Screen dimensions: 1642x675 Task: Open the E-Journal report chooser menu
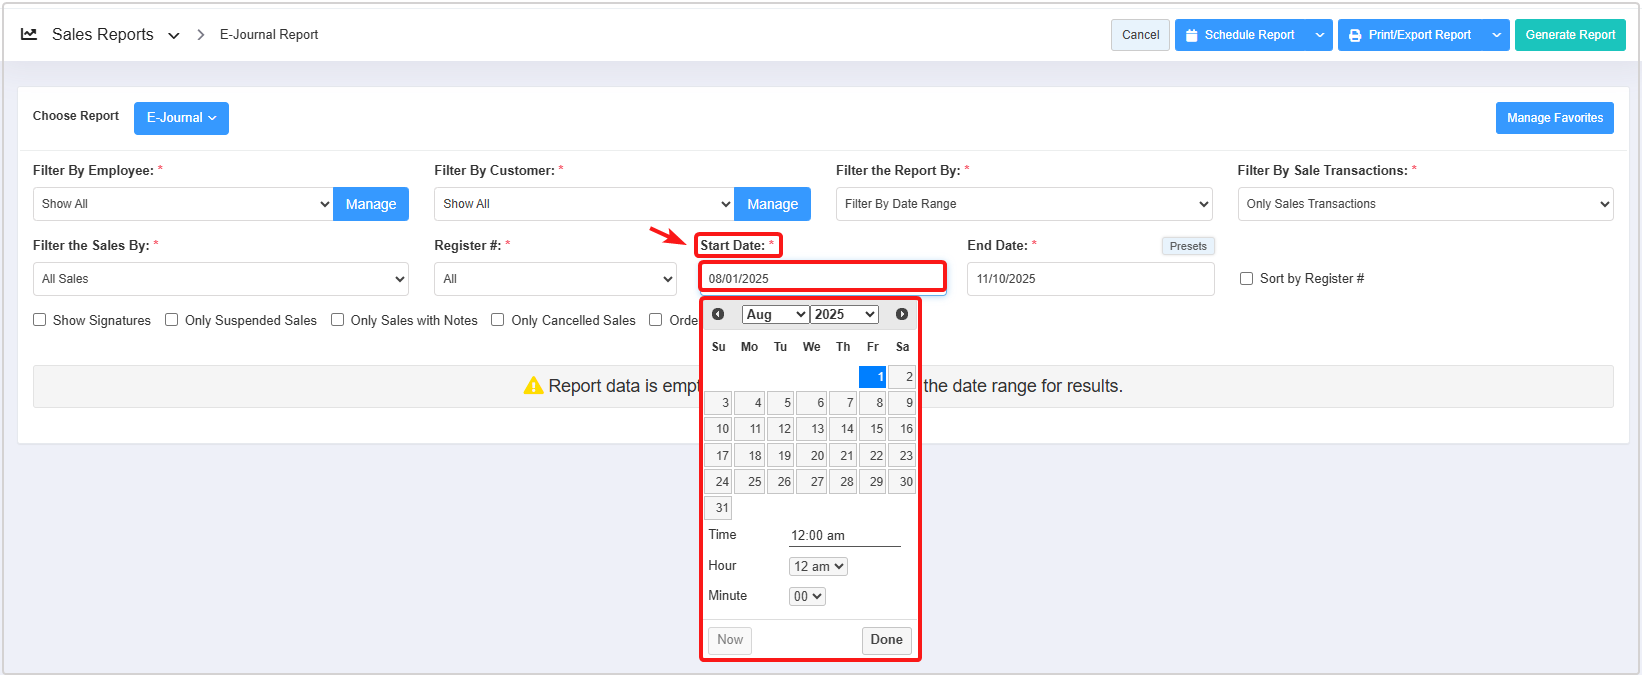pyautogui.click(x=181, y=118)
